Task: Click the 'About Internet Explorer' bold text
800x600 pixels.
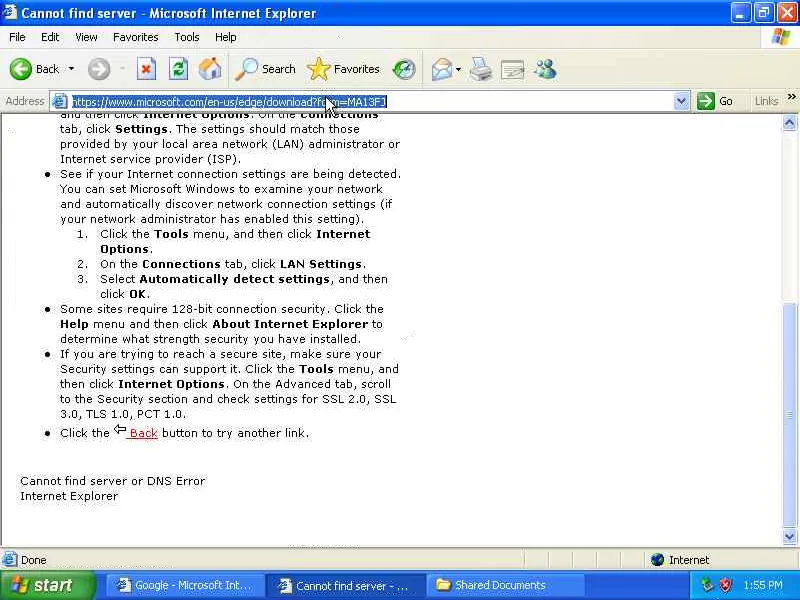Action: (x=290, y=324)
